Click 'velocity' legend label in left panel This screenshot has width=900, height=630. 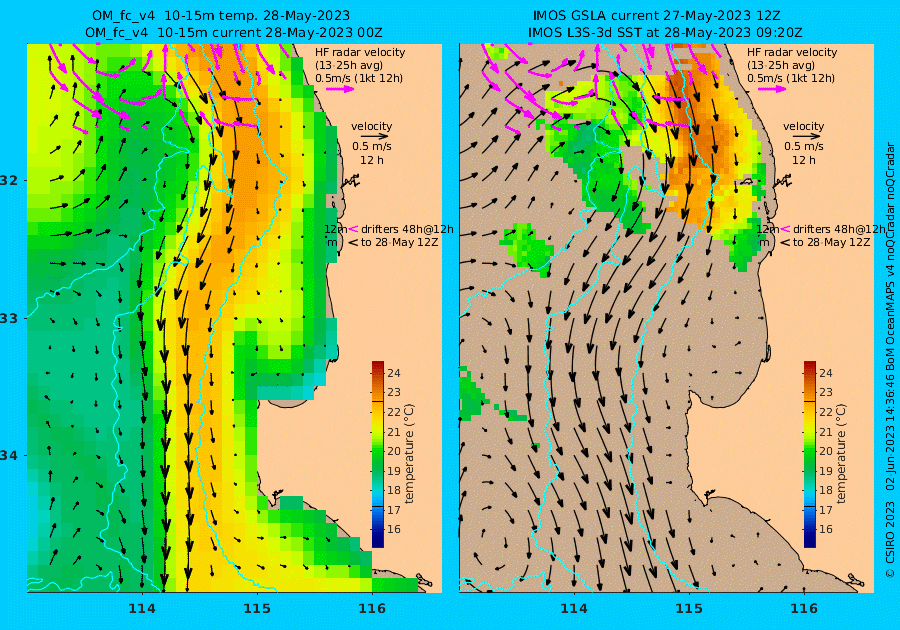coord(371,126)
